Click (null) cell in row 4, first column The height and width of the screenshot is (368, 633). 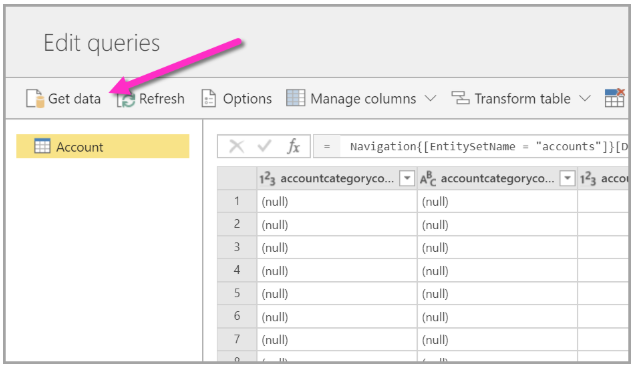337,270
